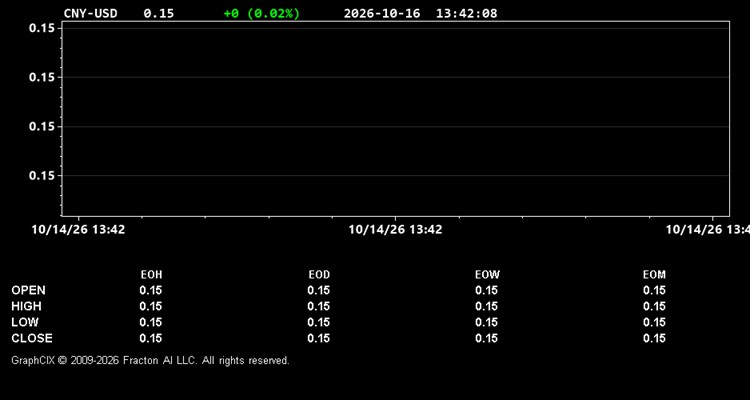Click the GraphCIX Fracton AI copyright notice
The width and height of the screenshot is (750, 400).
(150, 360)
